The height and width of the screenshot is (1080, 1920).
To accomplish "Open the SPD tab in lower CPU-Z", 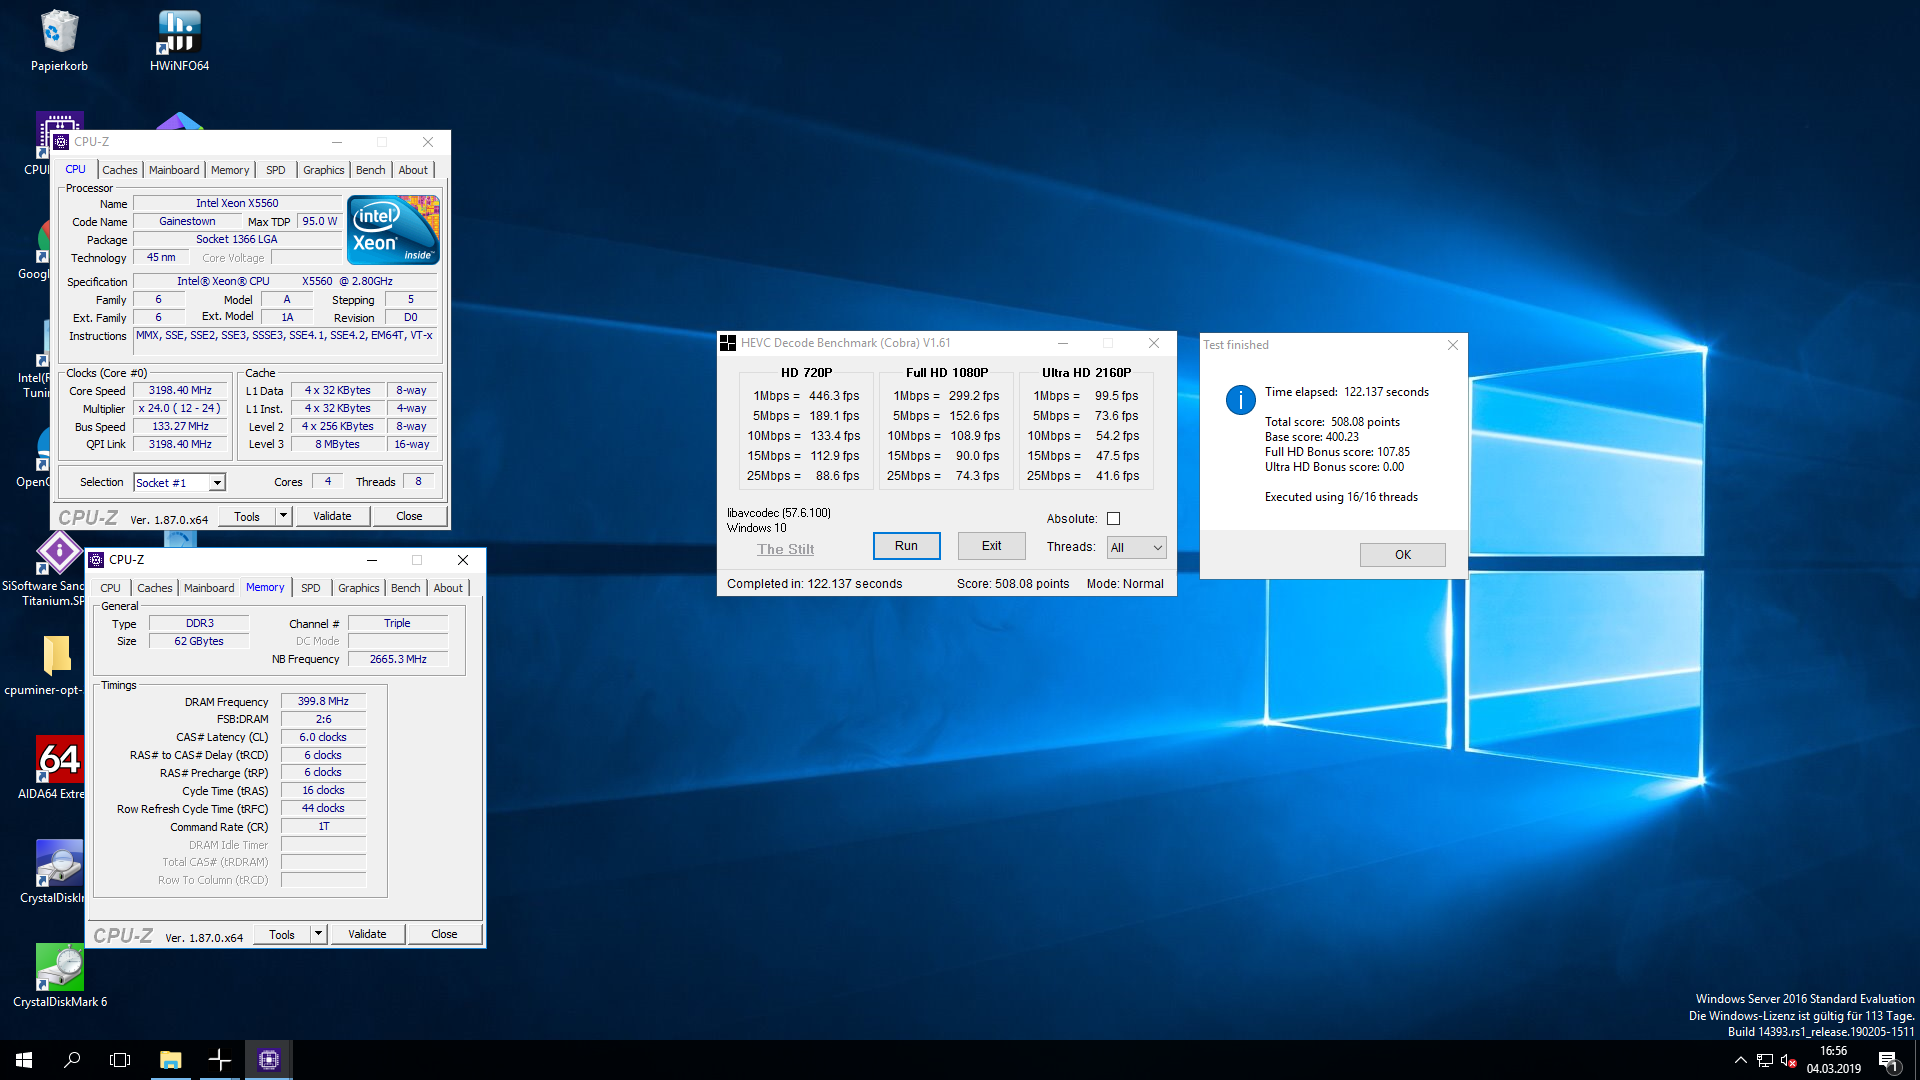I will click(311, 588).
